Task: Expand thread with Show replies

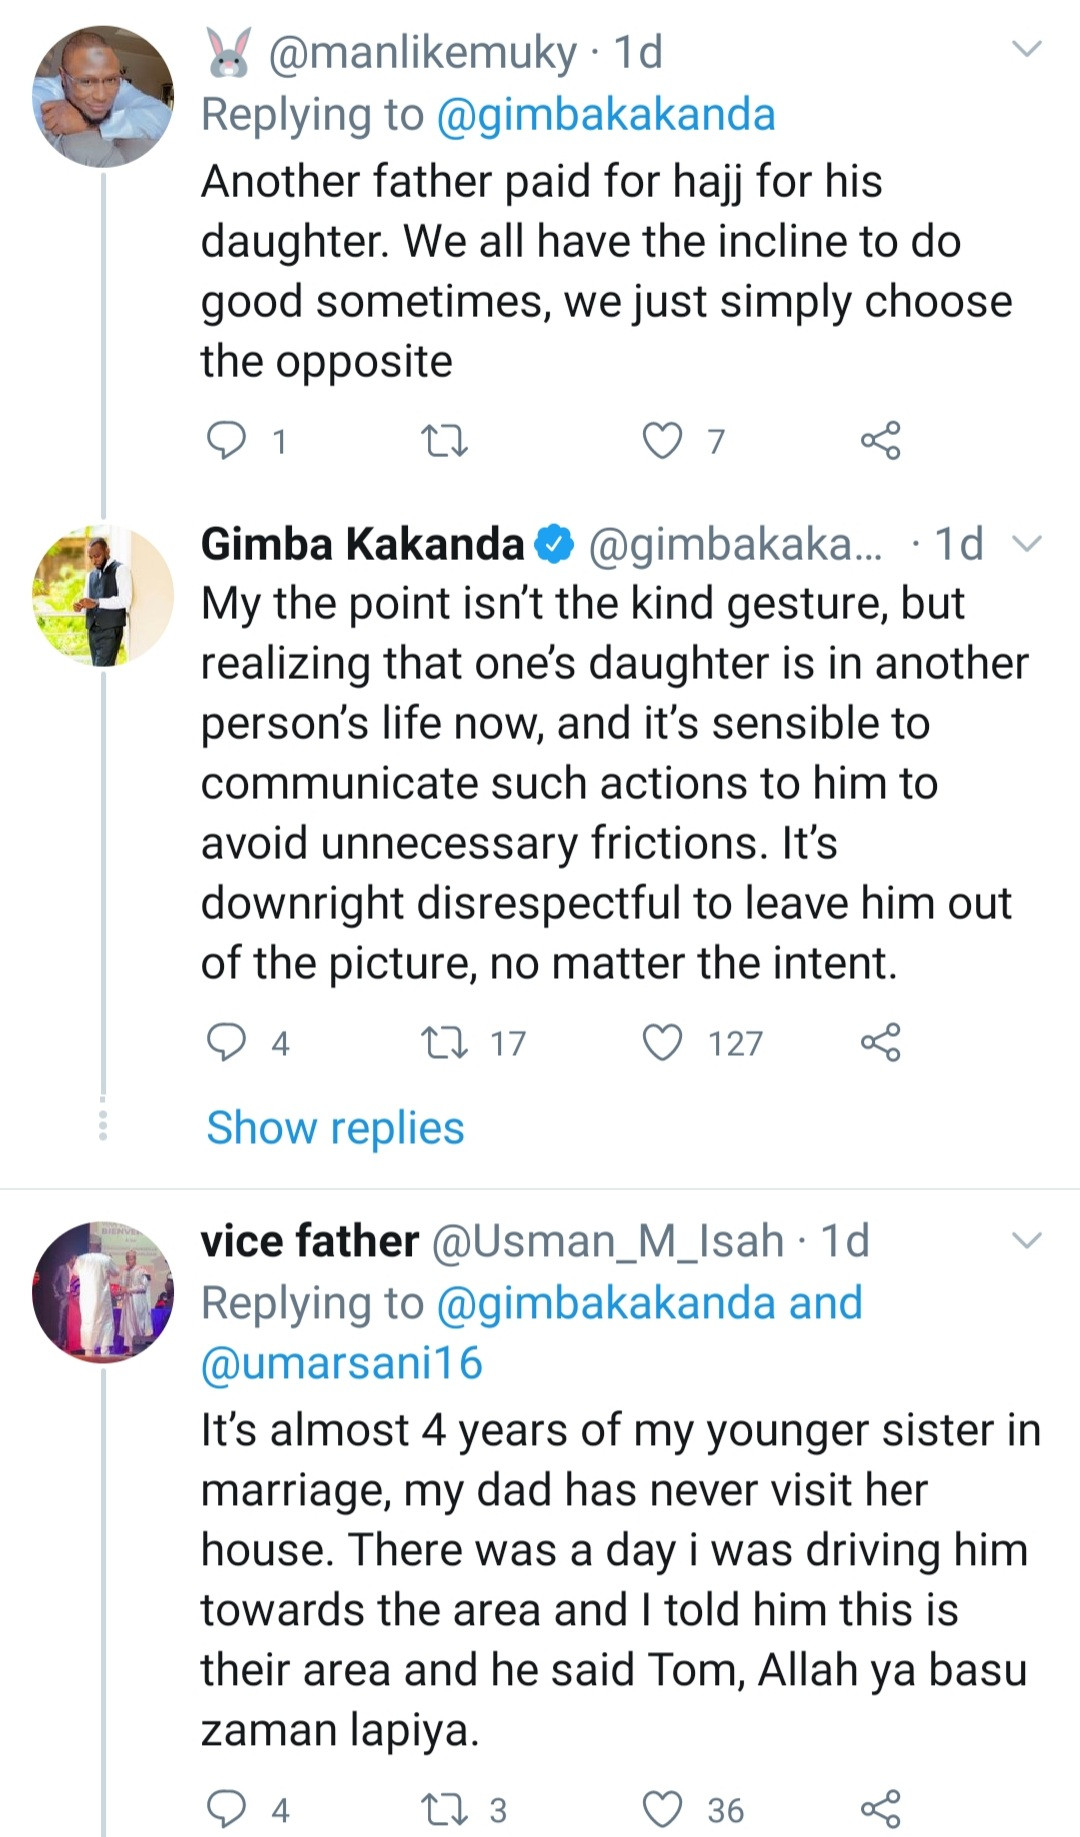Action: pos(335,1128)
